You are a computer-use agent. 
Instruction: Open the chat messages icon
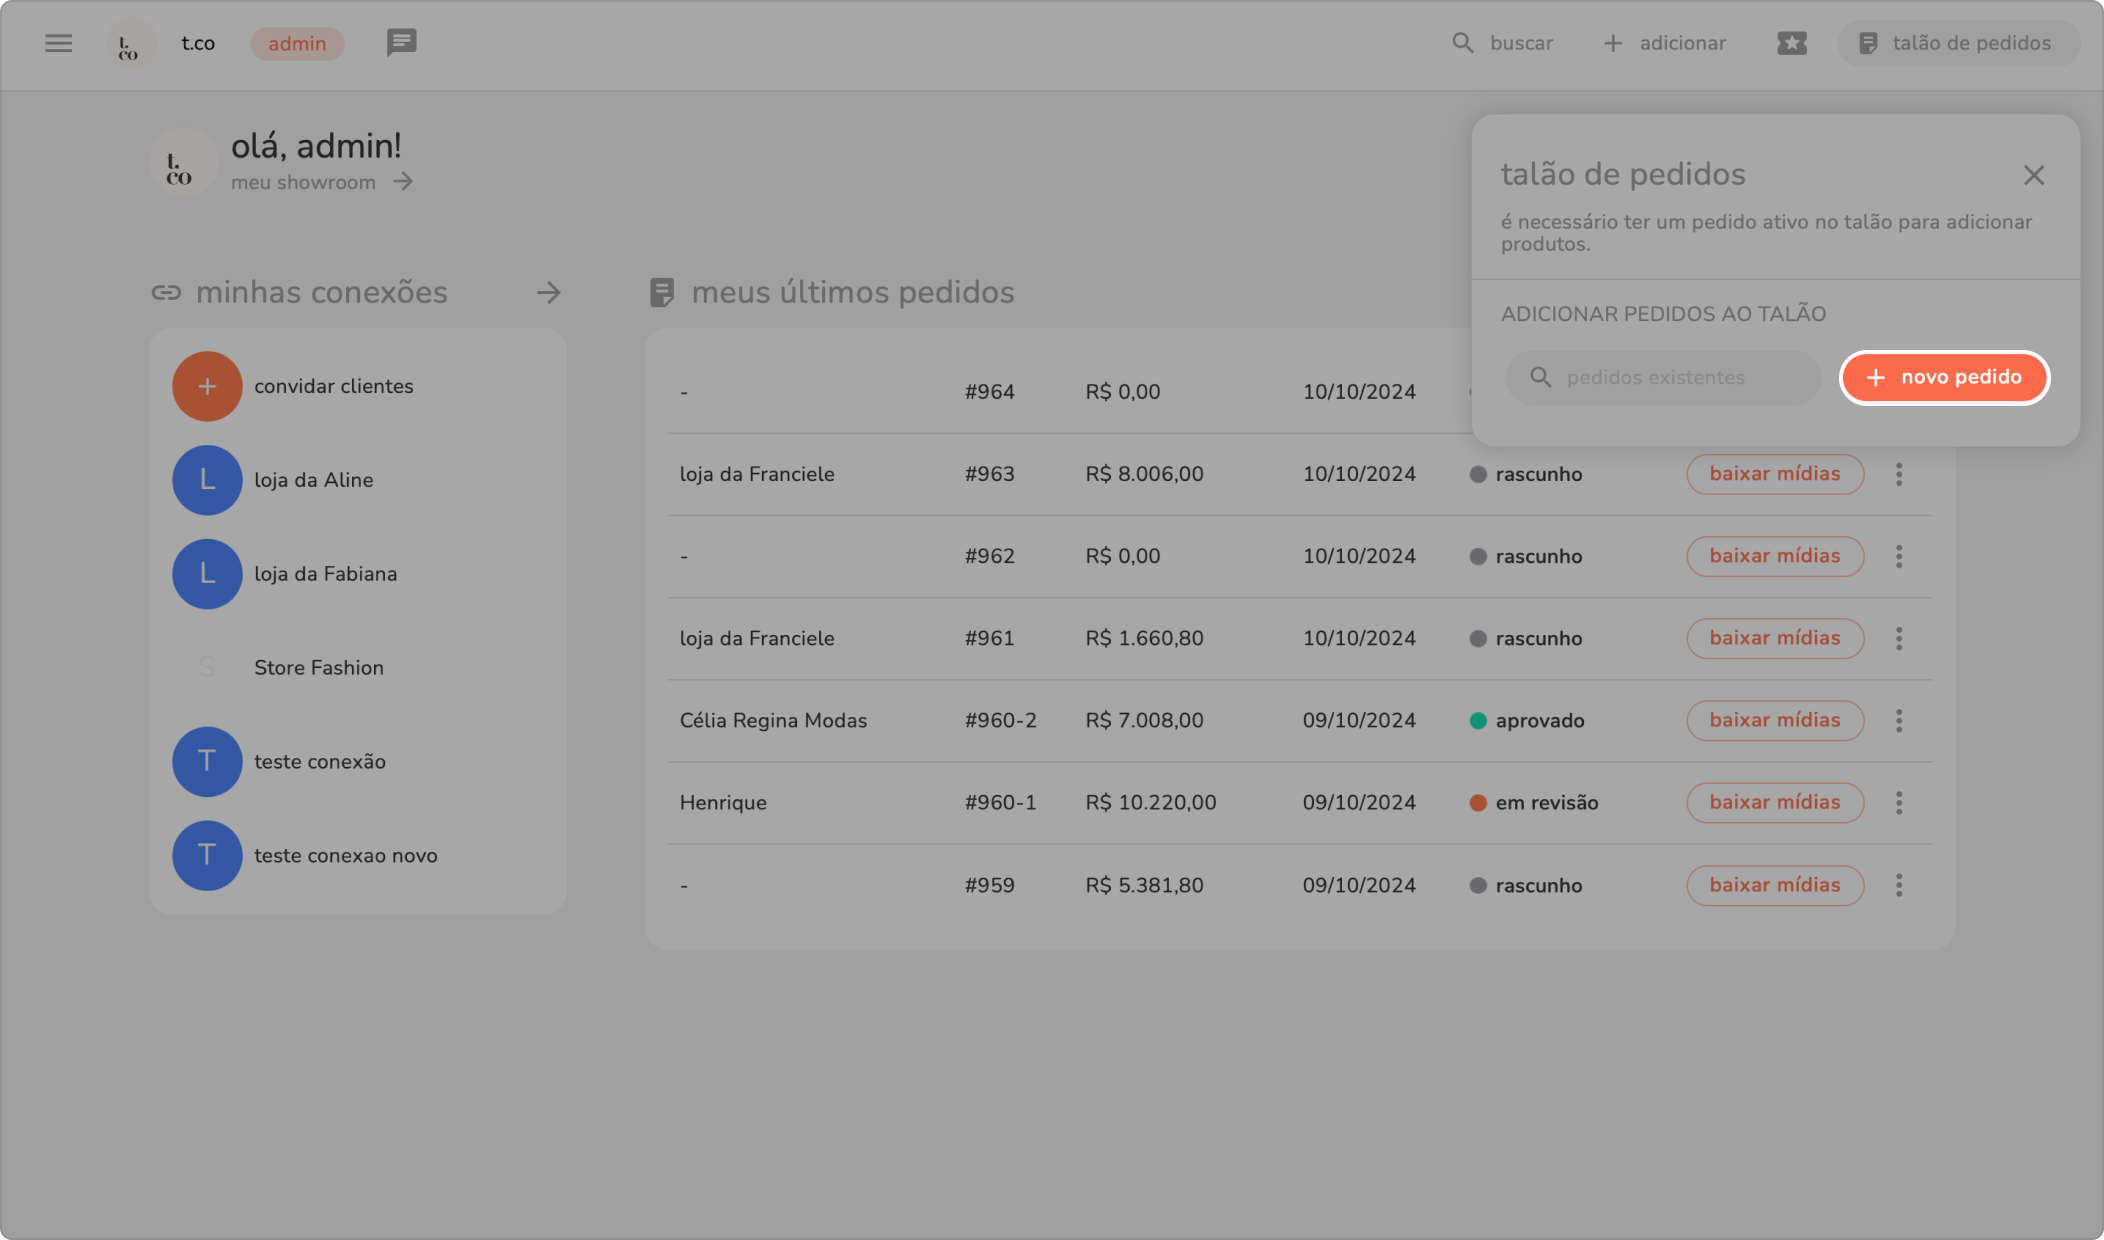[x=401, y=43]
